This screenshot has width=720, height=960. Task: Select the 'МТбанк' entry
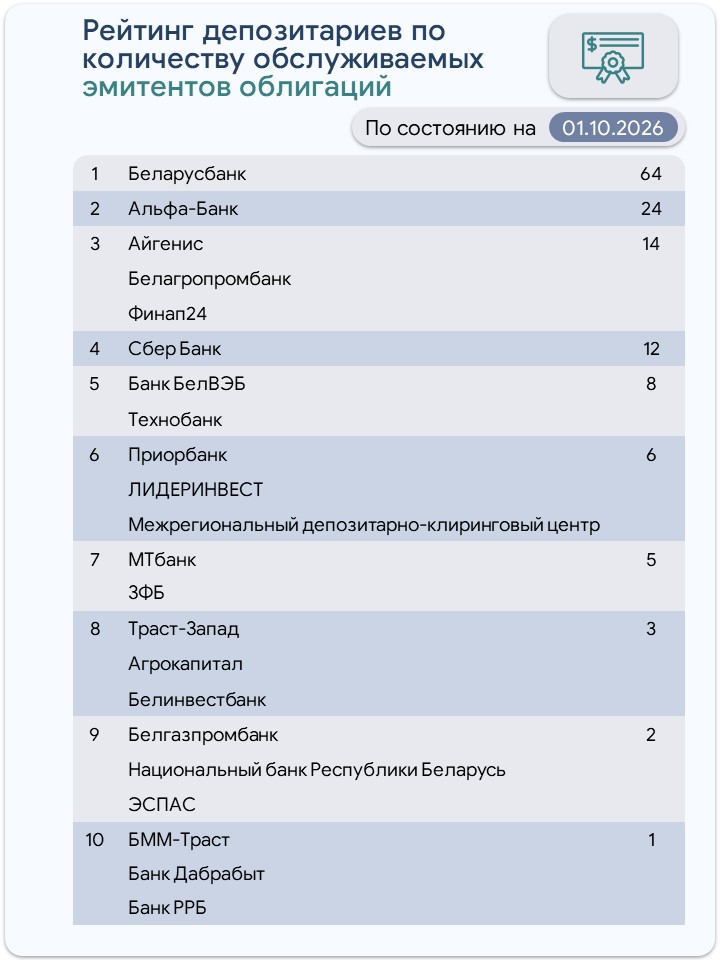(162, 560)
